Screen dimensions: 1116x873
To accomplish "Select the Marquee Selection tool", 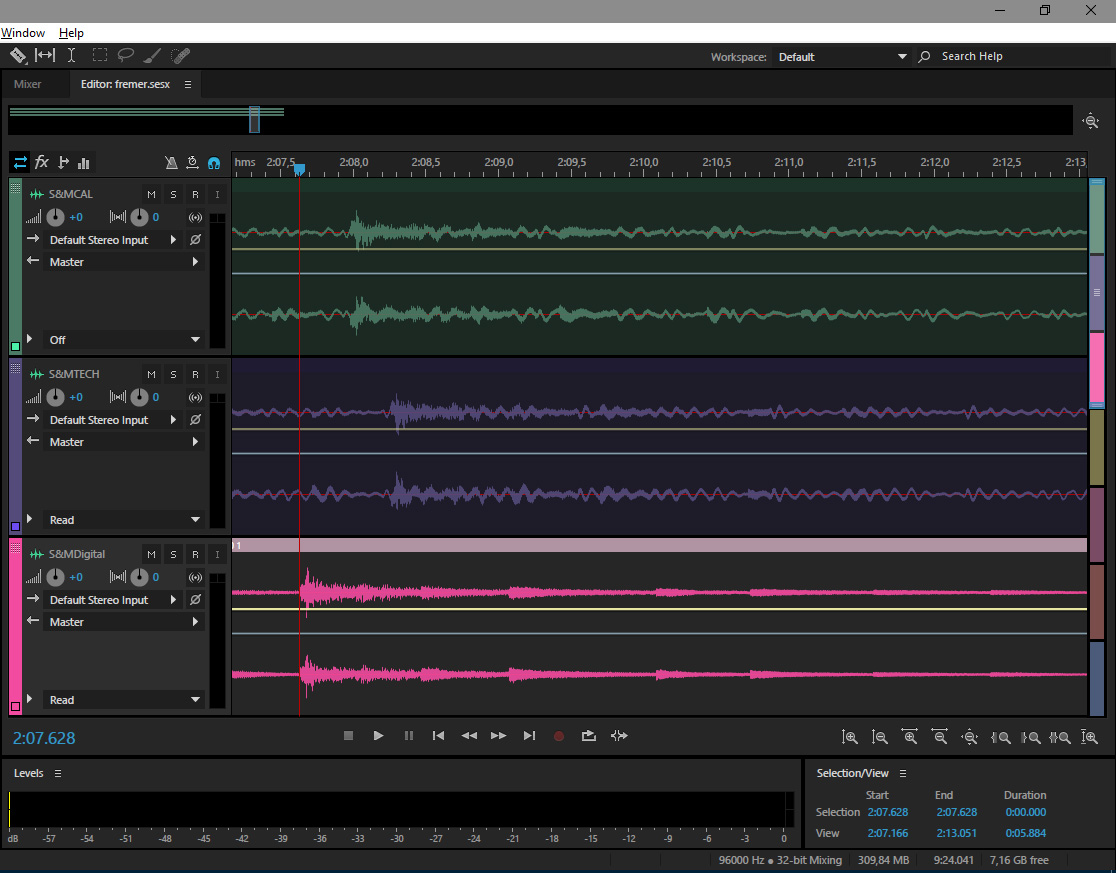I will 100,55.
